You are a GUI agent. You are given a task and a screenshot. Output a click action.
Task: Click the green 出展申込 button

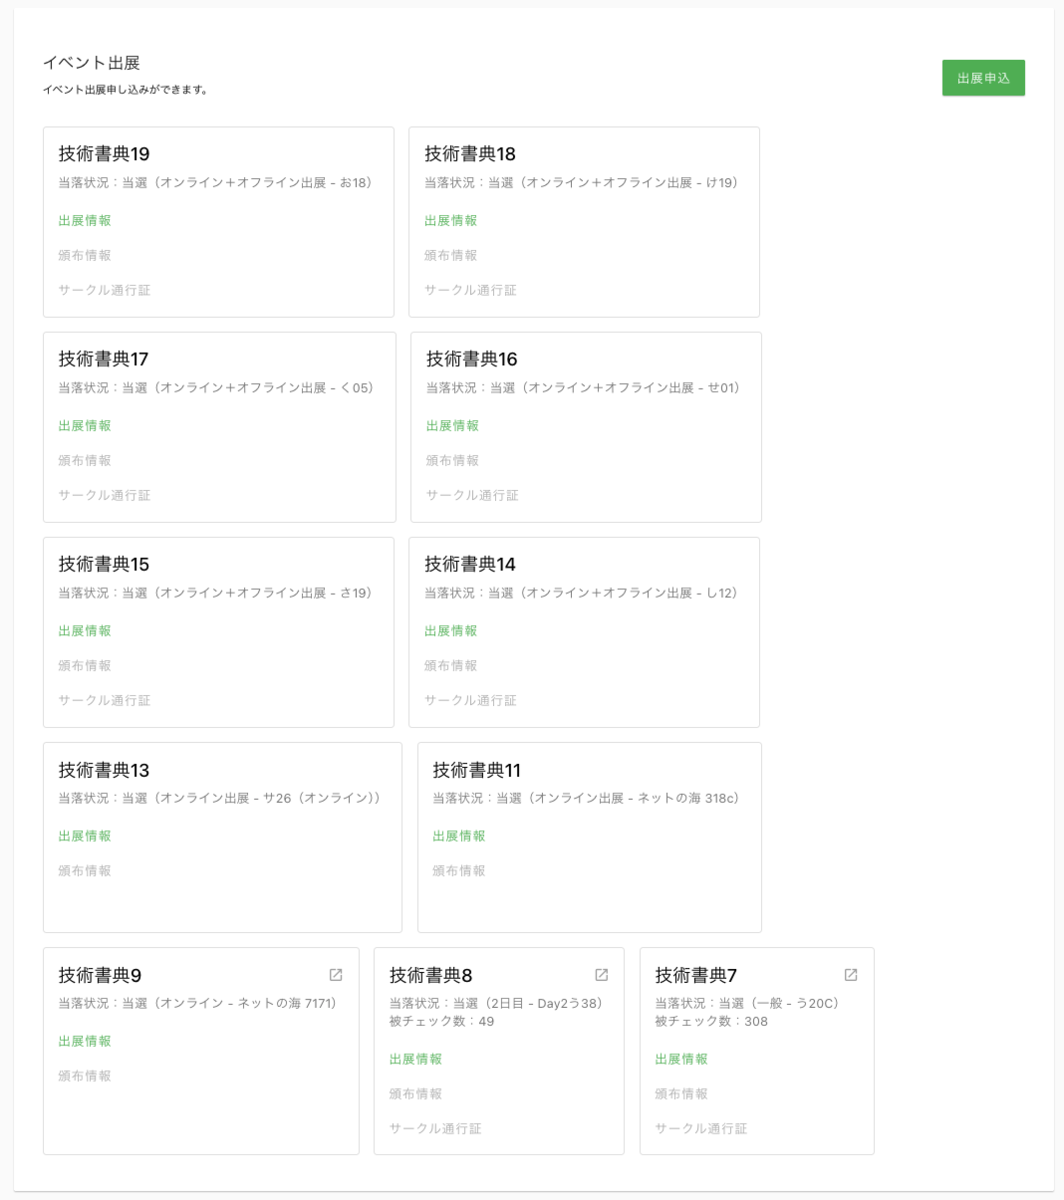tap(983, 78)
